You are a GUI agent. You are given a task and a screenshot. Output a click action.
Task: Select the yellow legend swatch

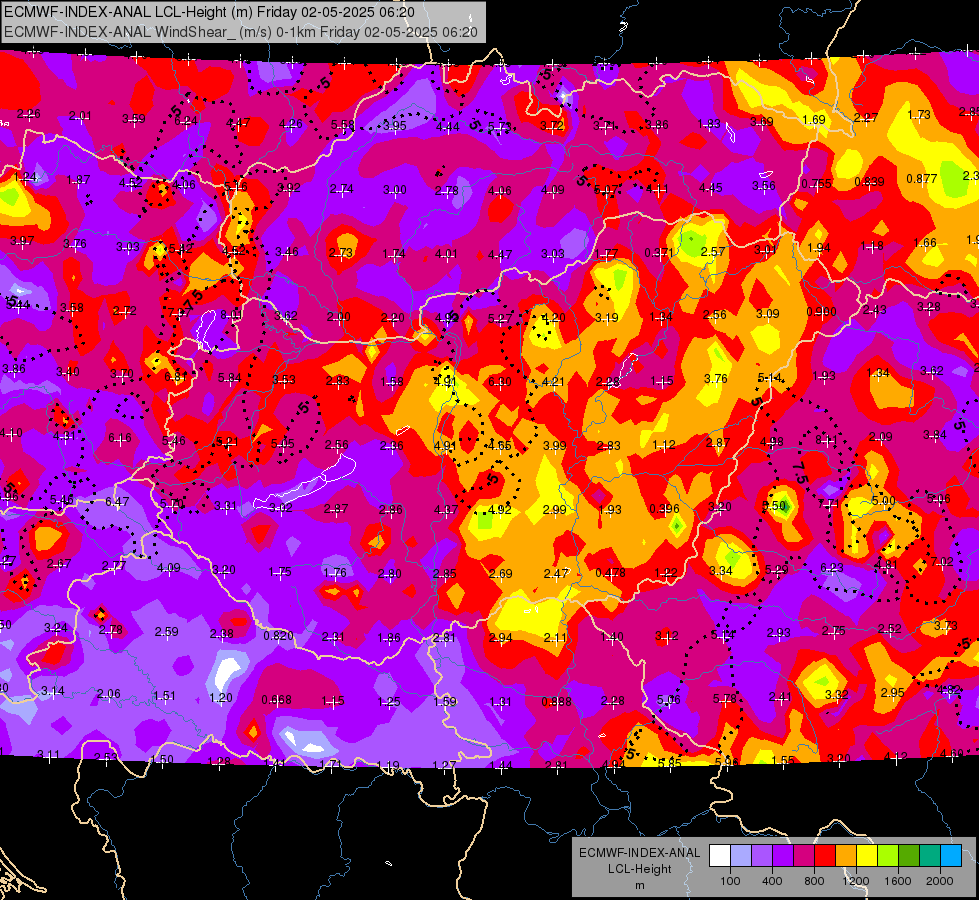tap(867, 856)
